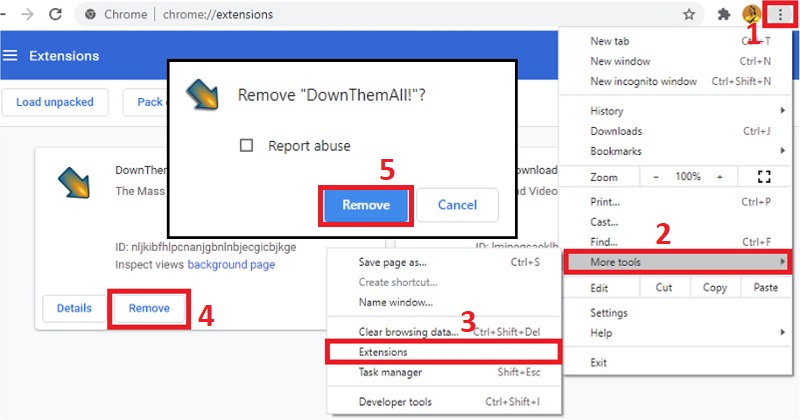
Task: Confirm Remove in the dialog
Action: [x=366, y=205]
